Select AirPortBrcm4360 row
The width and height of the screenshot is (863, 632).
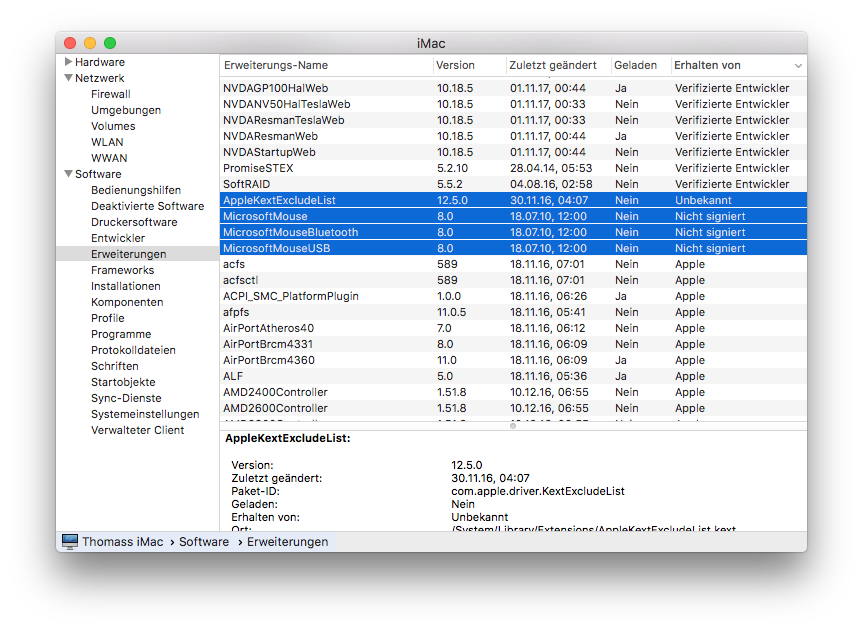513,359
